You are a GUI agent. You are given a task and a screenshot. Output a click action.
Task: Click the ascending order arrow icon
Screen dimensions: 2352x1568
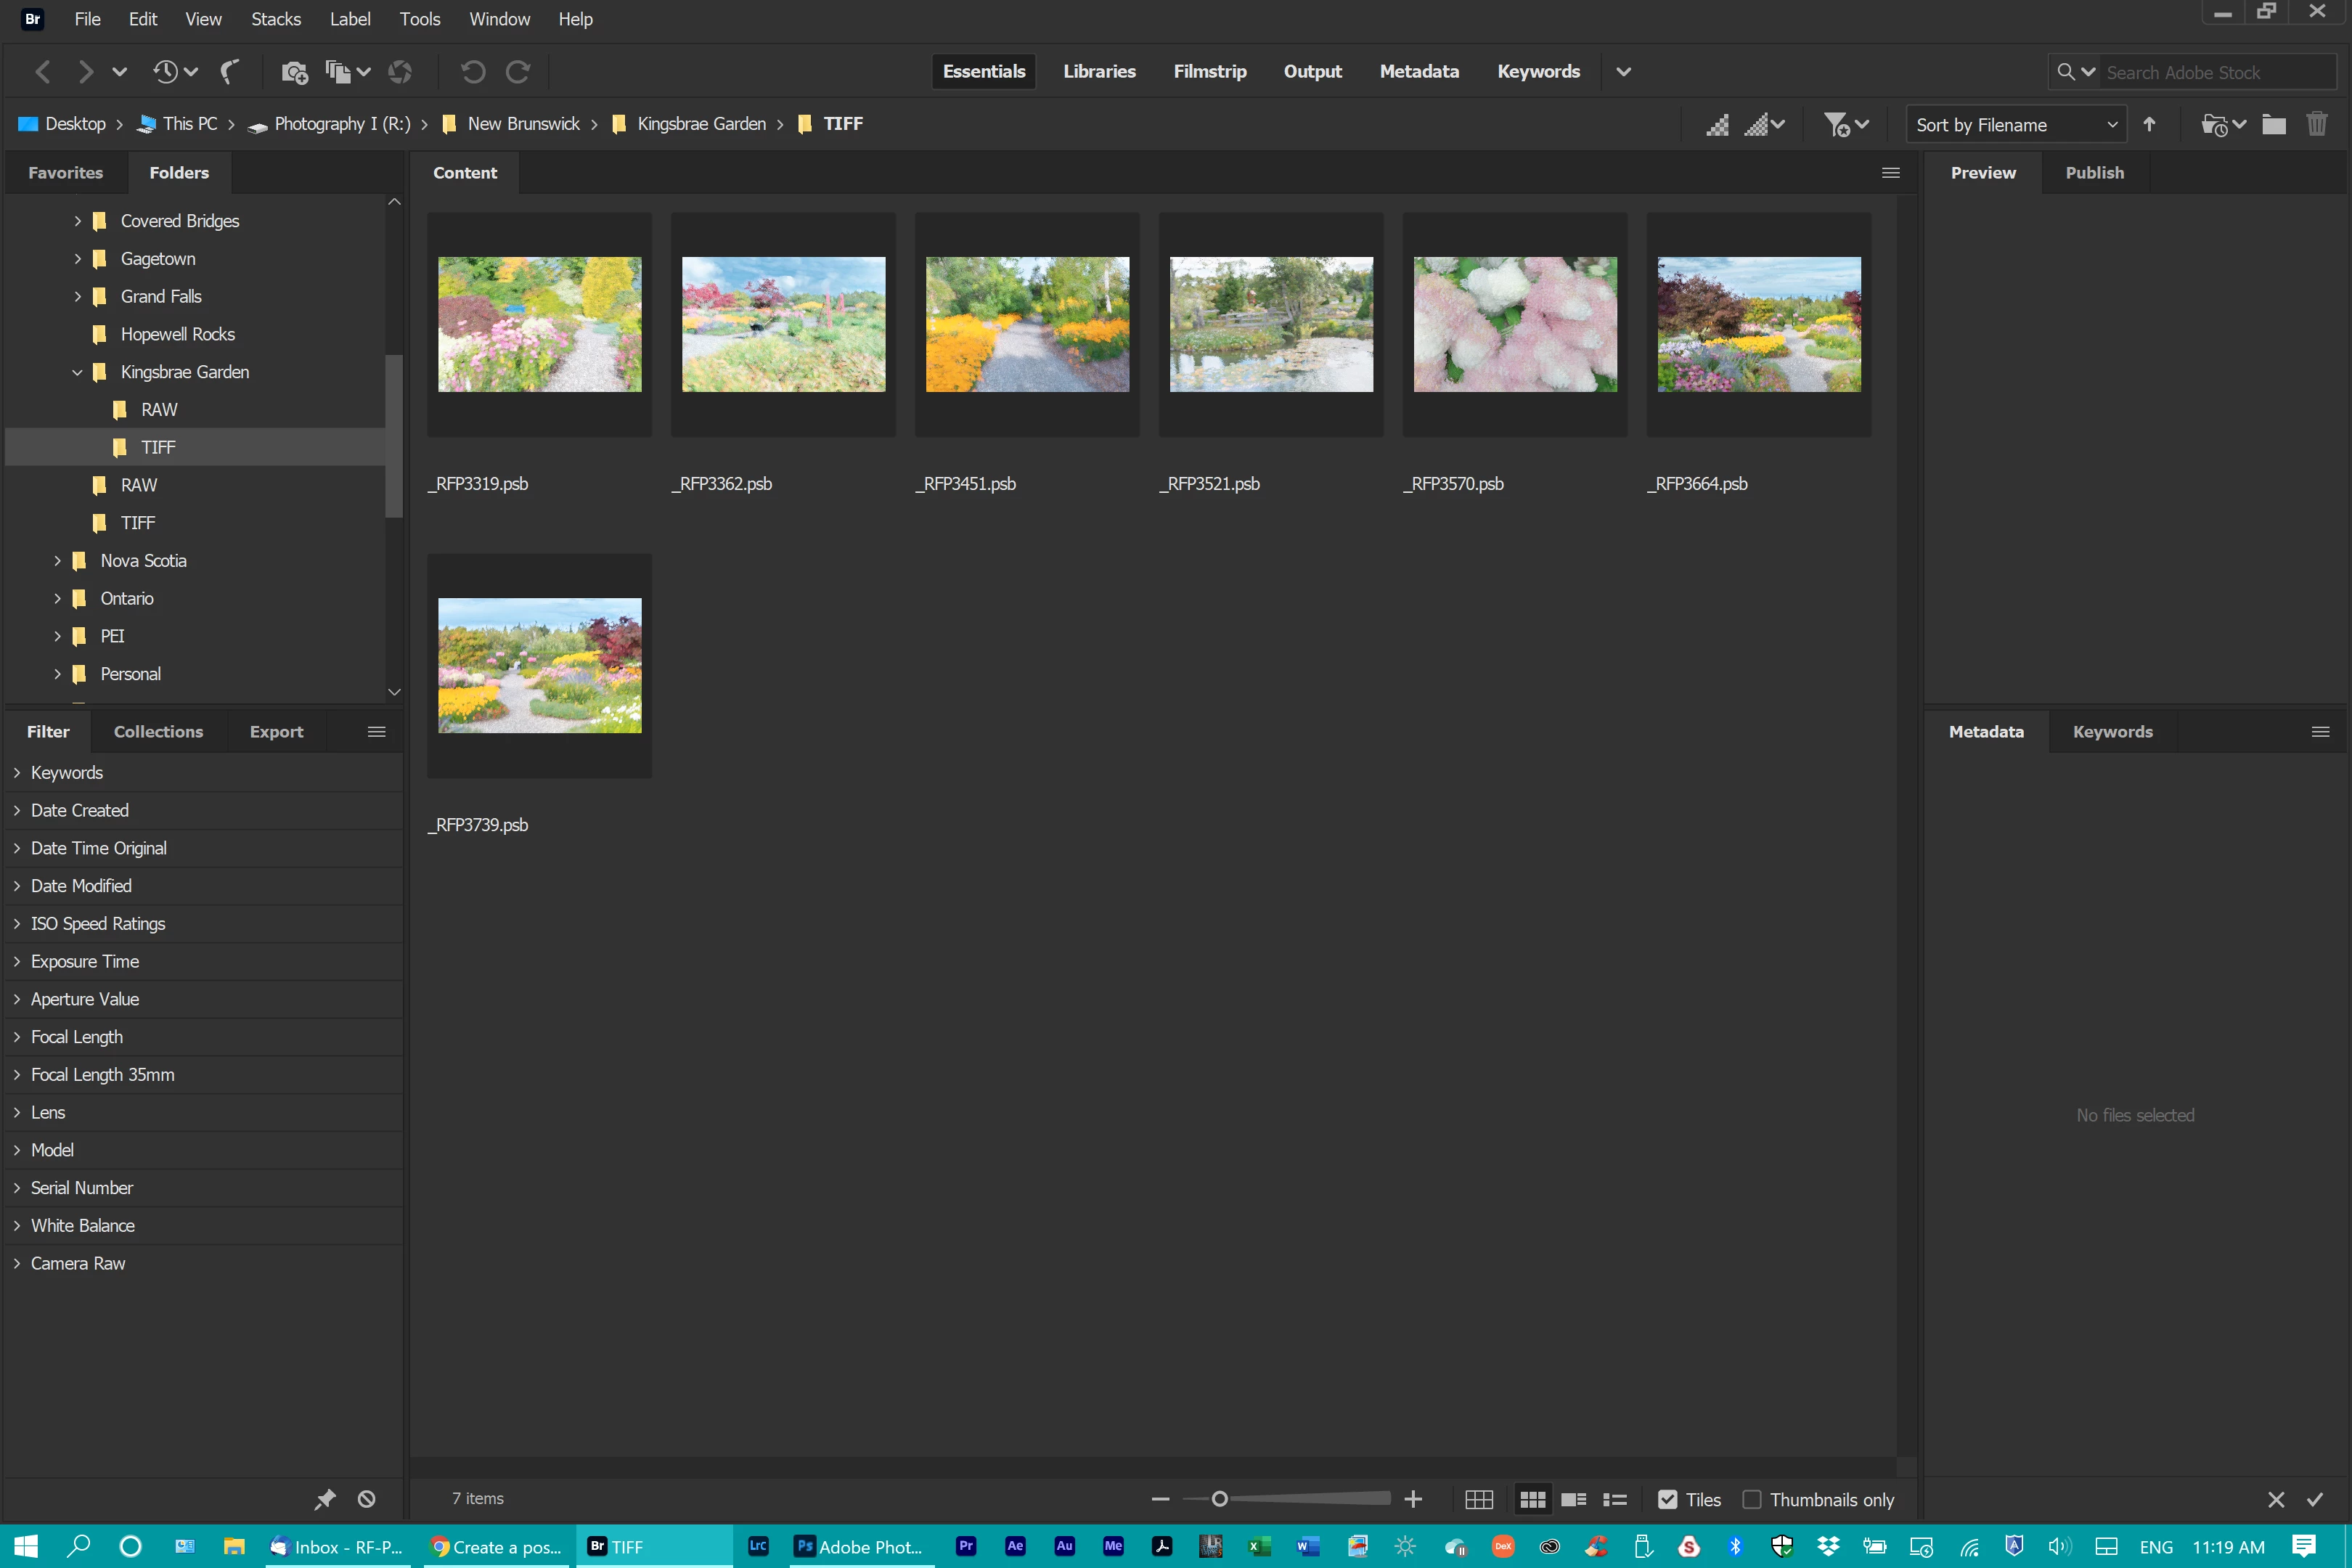pyautogui.click(x=2149, y=124)
